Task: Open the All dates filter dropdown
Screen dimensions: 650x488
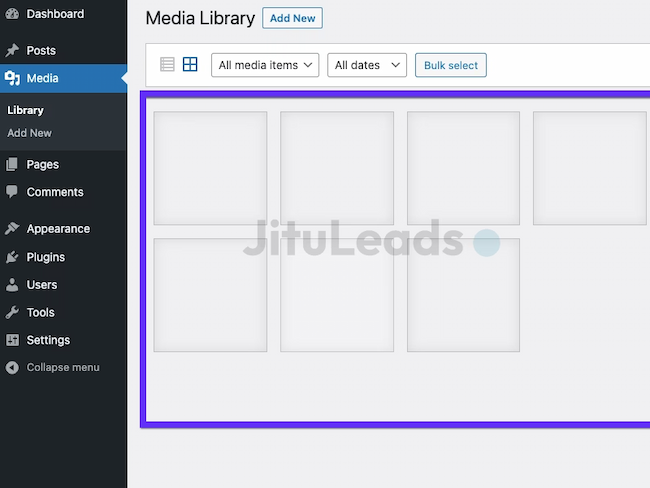Action: tap(367, 65)
